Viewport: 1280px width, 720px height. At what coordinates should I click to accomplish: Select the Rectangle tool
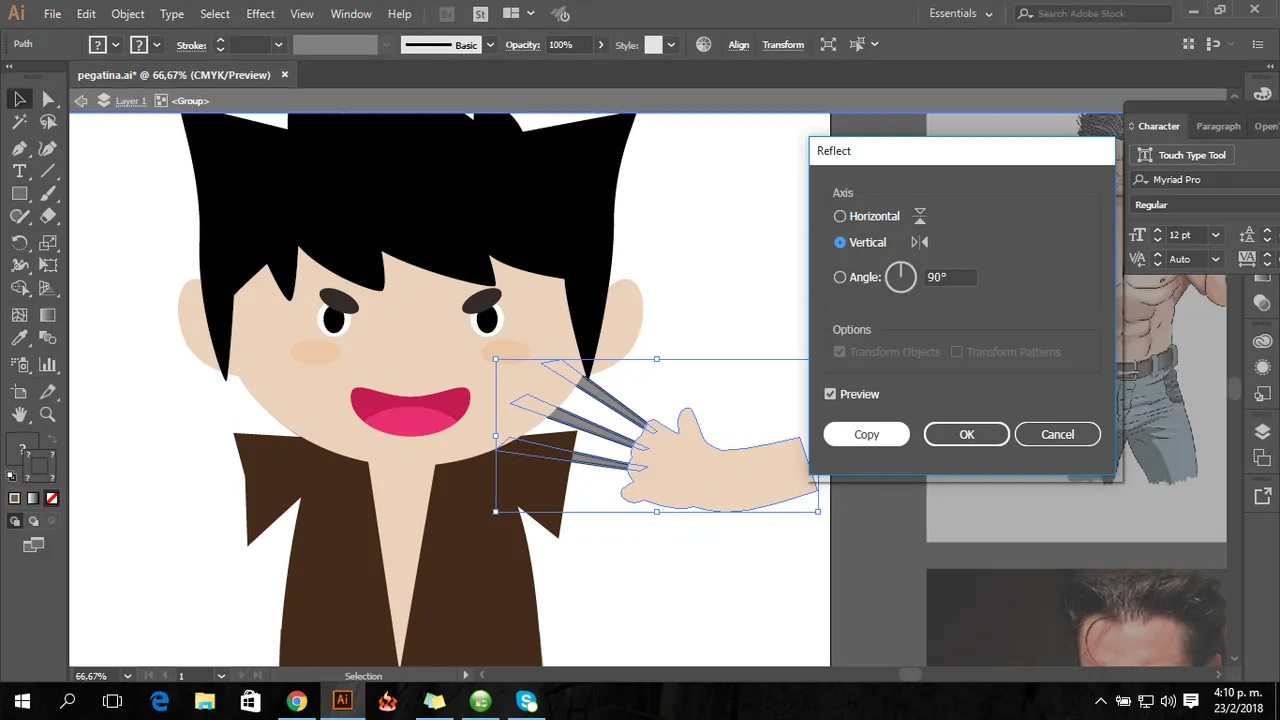pos(19,194)
